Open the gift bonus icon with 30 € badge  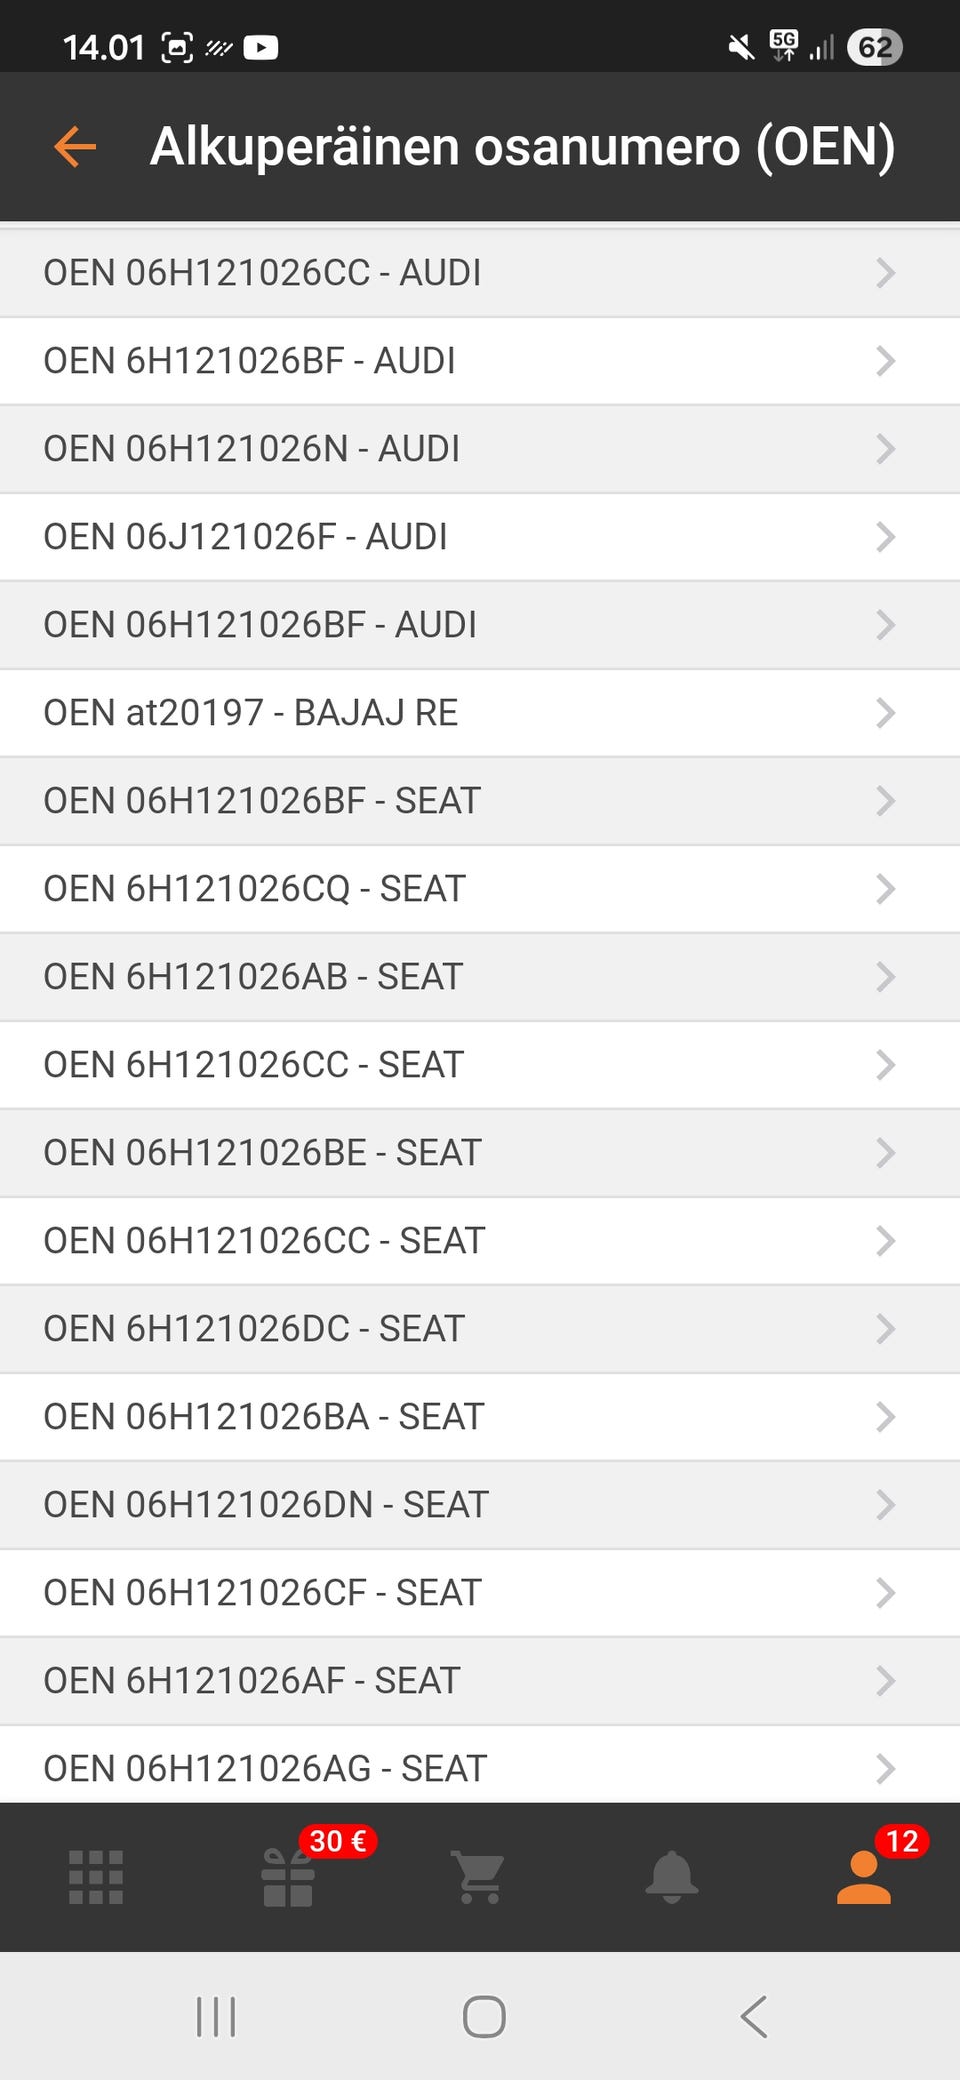click(288, 1877)
